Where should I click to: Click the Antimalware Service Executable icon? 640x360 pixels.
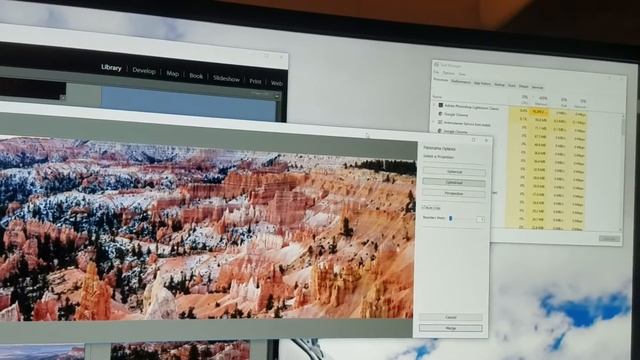pos(440,122)
